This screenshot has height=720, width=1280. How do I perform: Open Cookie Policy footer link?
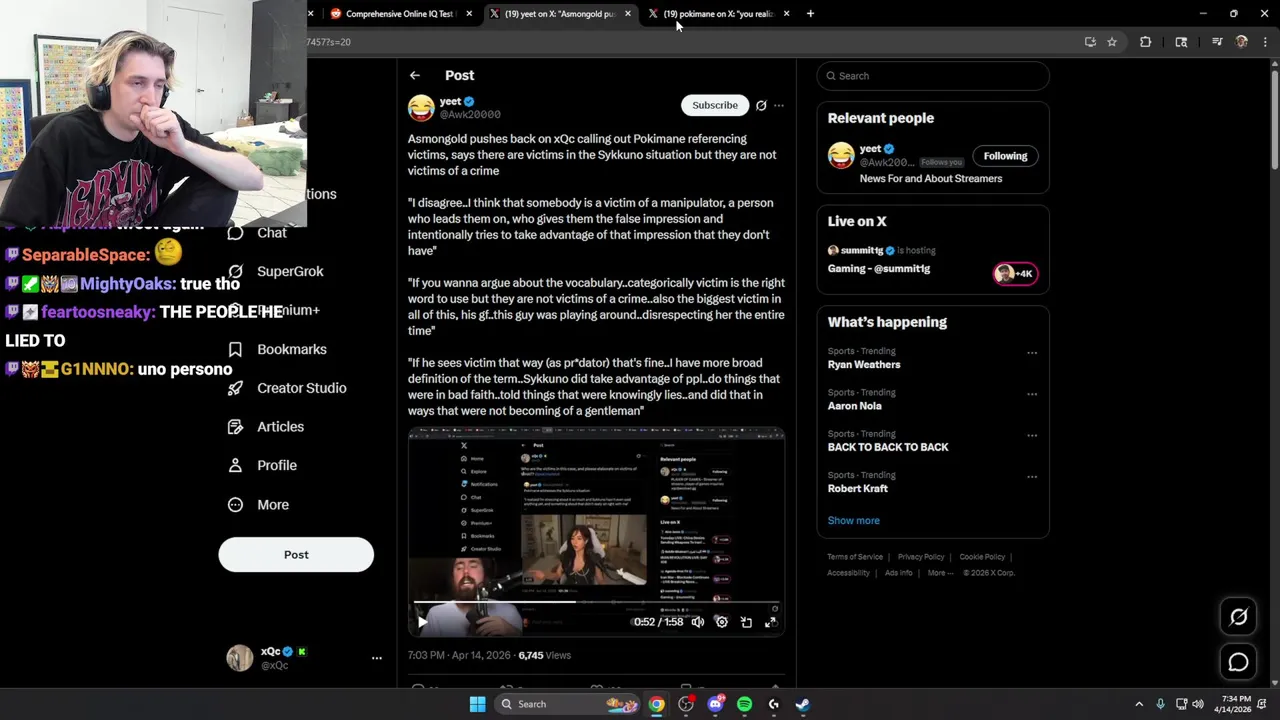pyautogui.click(x=982, y=557)
